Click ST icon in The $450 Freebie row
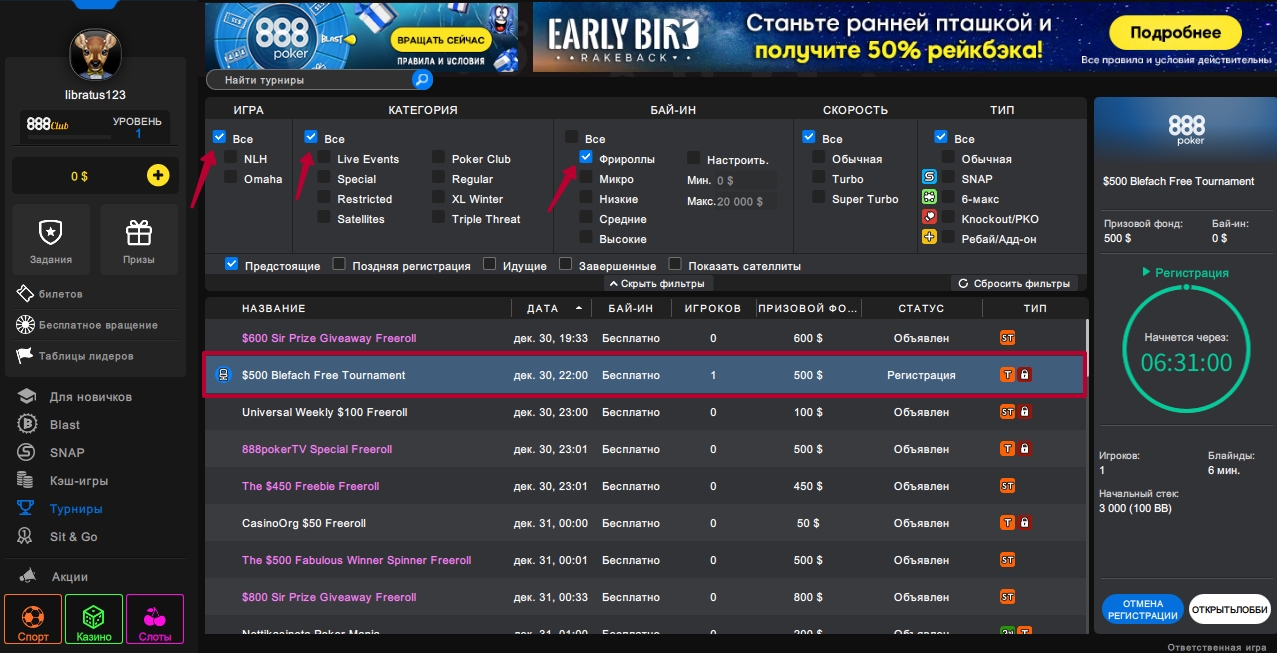 click(x=1008, y=486)
